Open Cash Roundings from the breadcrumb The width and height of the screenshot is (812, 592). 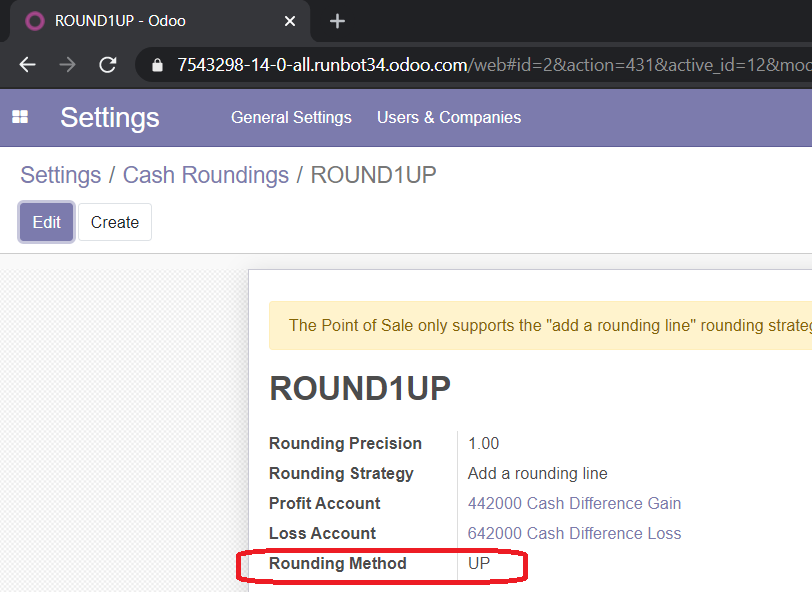tap(206, 175)
